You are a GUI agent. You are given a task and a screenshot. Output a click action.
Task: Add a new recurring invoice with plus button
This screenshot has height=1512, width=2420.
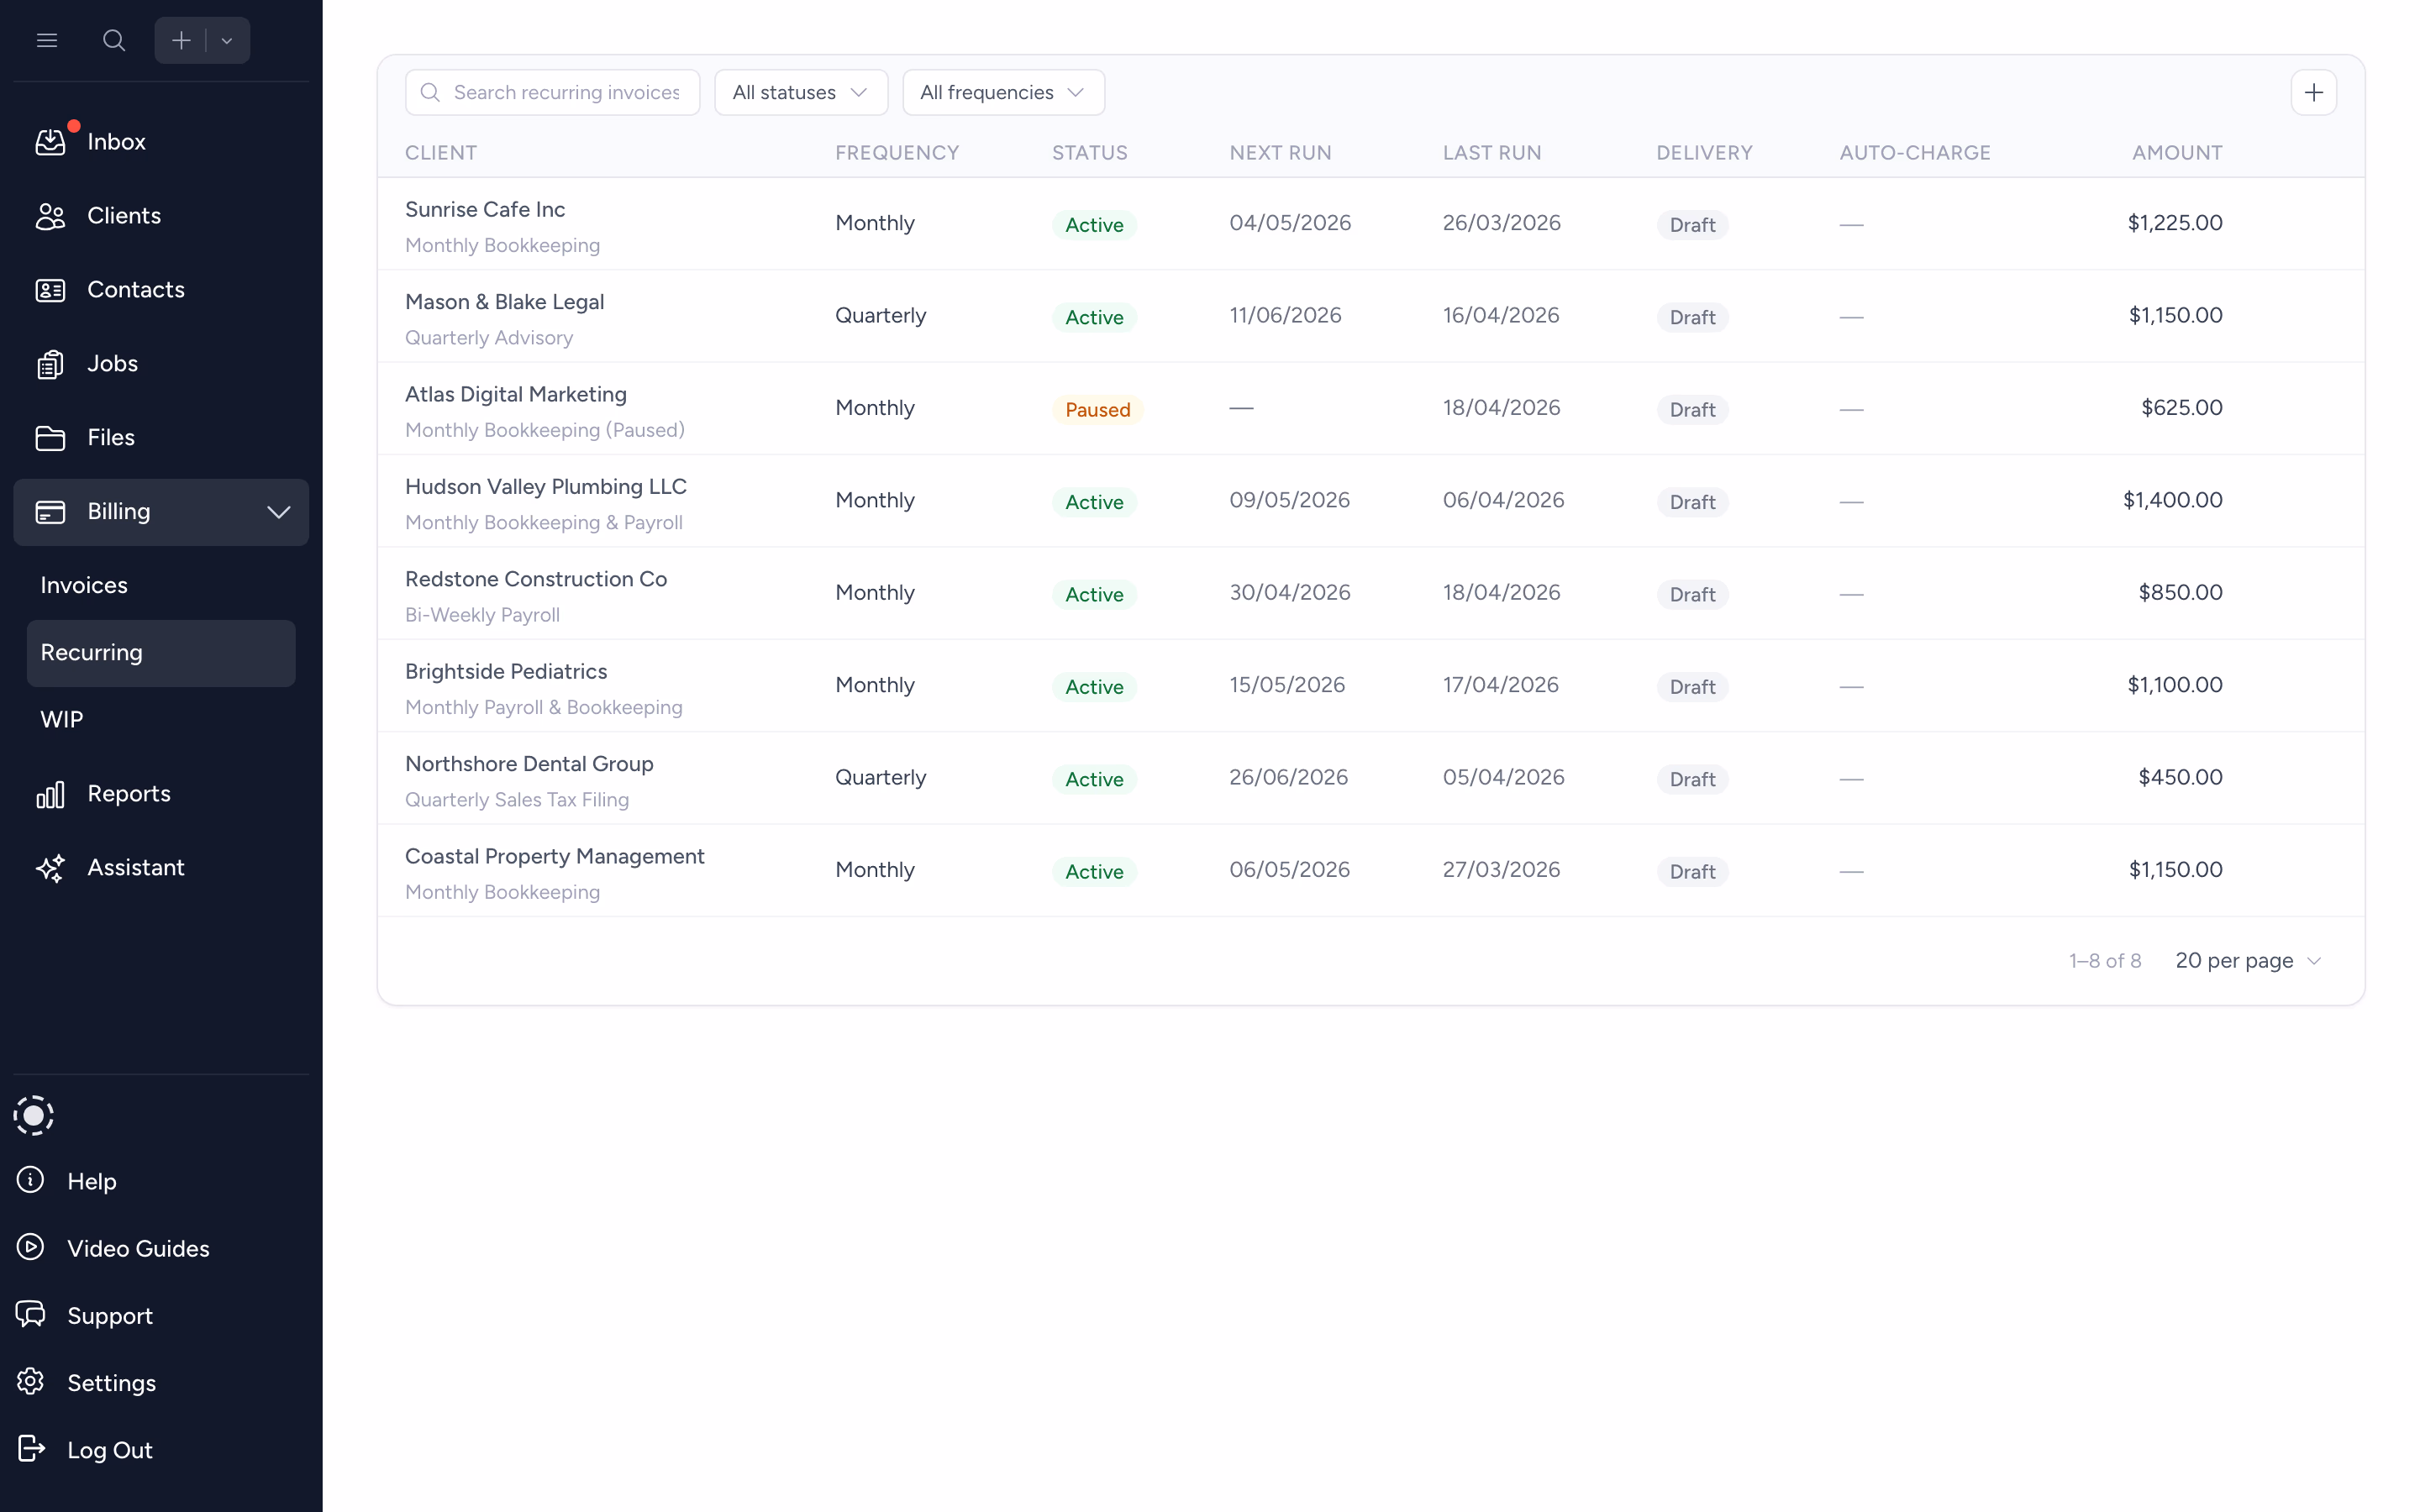2313,92
